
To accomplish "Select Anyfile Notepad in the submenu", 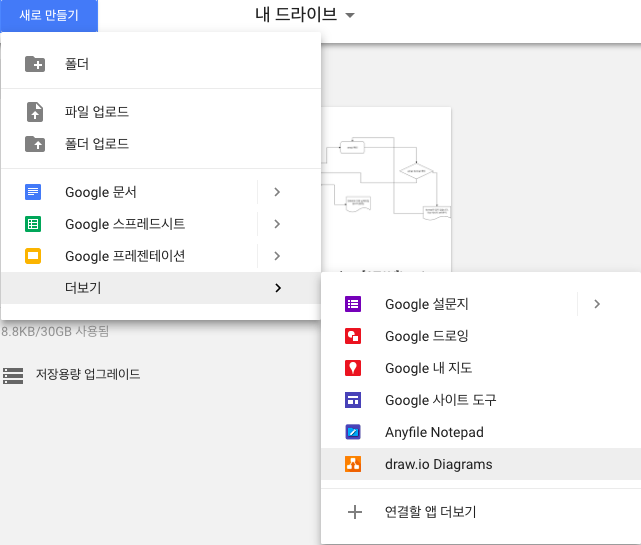I will [481, 432].
